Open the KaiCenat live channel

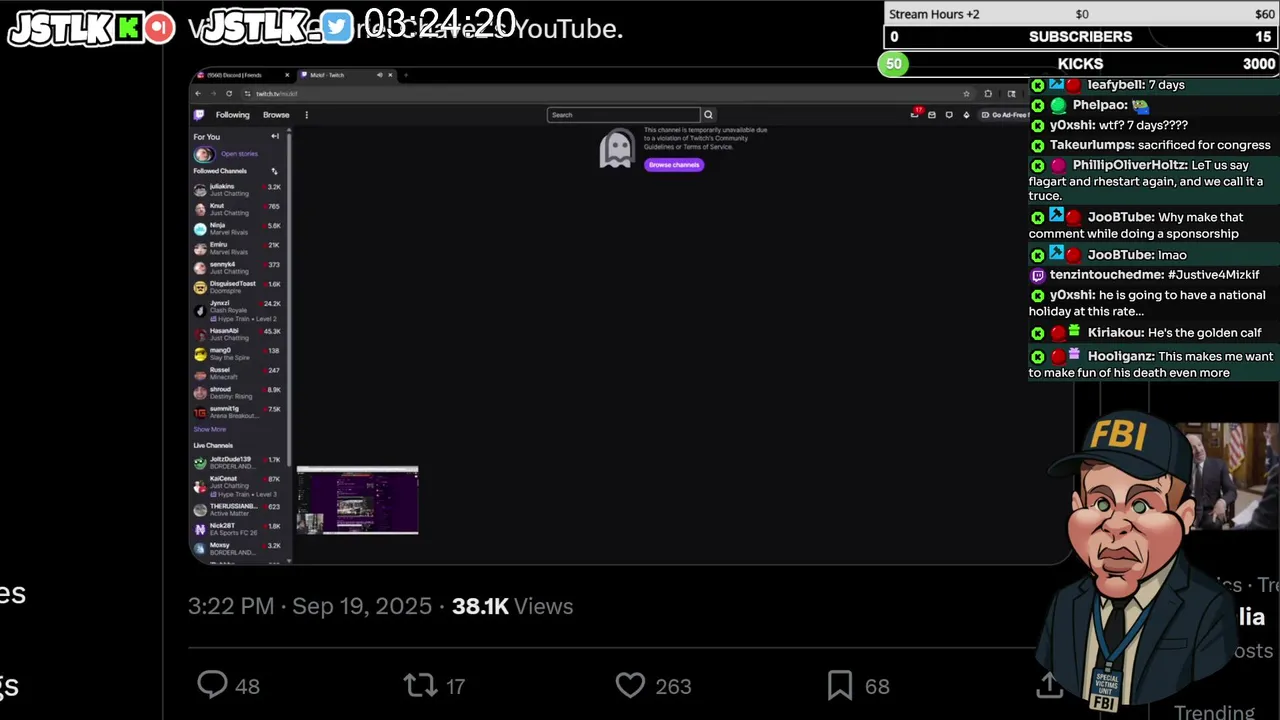pyautogui.click(x=238, y=486)
